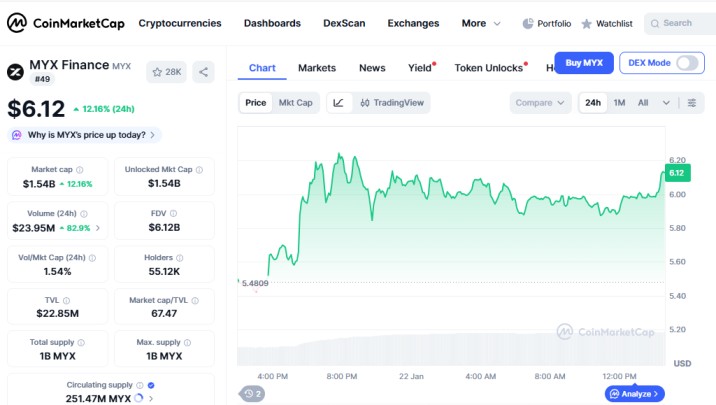This screenshot has width=716, height=405.
Task: Open the Compare dropdown
Action: click(x=540, y=103)
